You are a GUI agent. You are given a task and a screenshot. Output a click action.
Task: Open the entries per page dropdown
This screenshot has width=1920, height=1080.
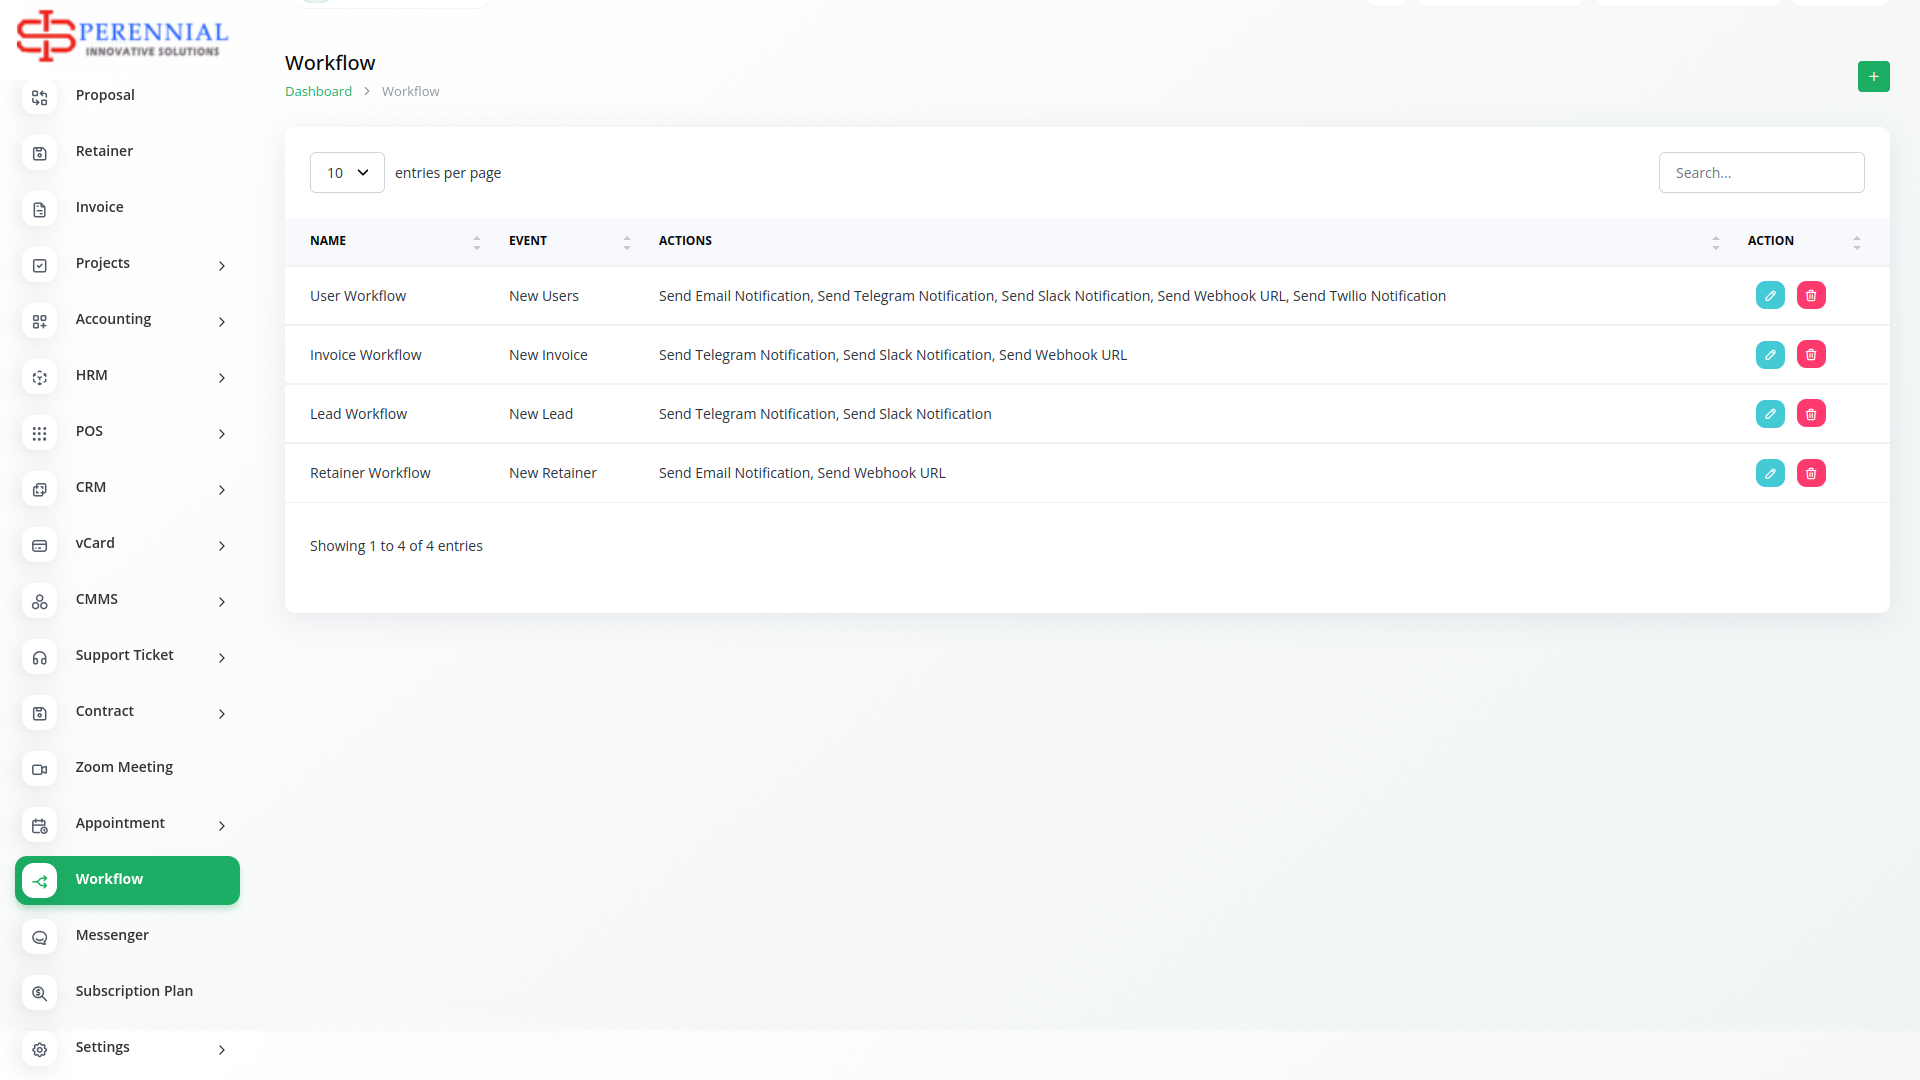coord(347,173)
